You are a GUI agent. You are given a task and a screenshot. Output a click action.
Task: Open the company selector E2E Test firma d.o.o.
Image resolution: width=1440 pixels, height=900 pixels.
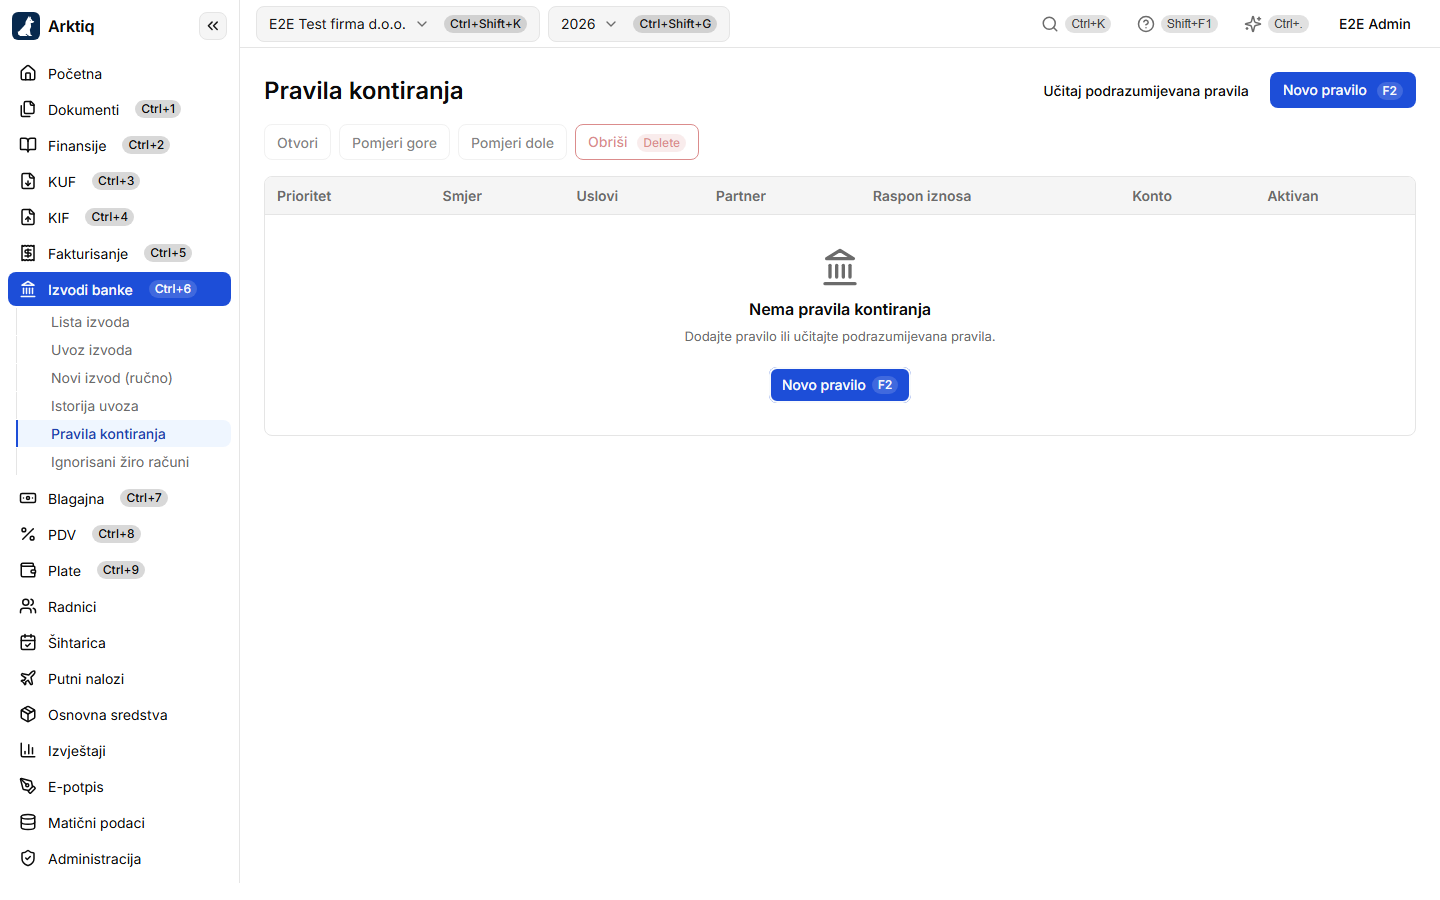click(x=398, y=24)
